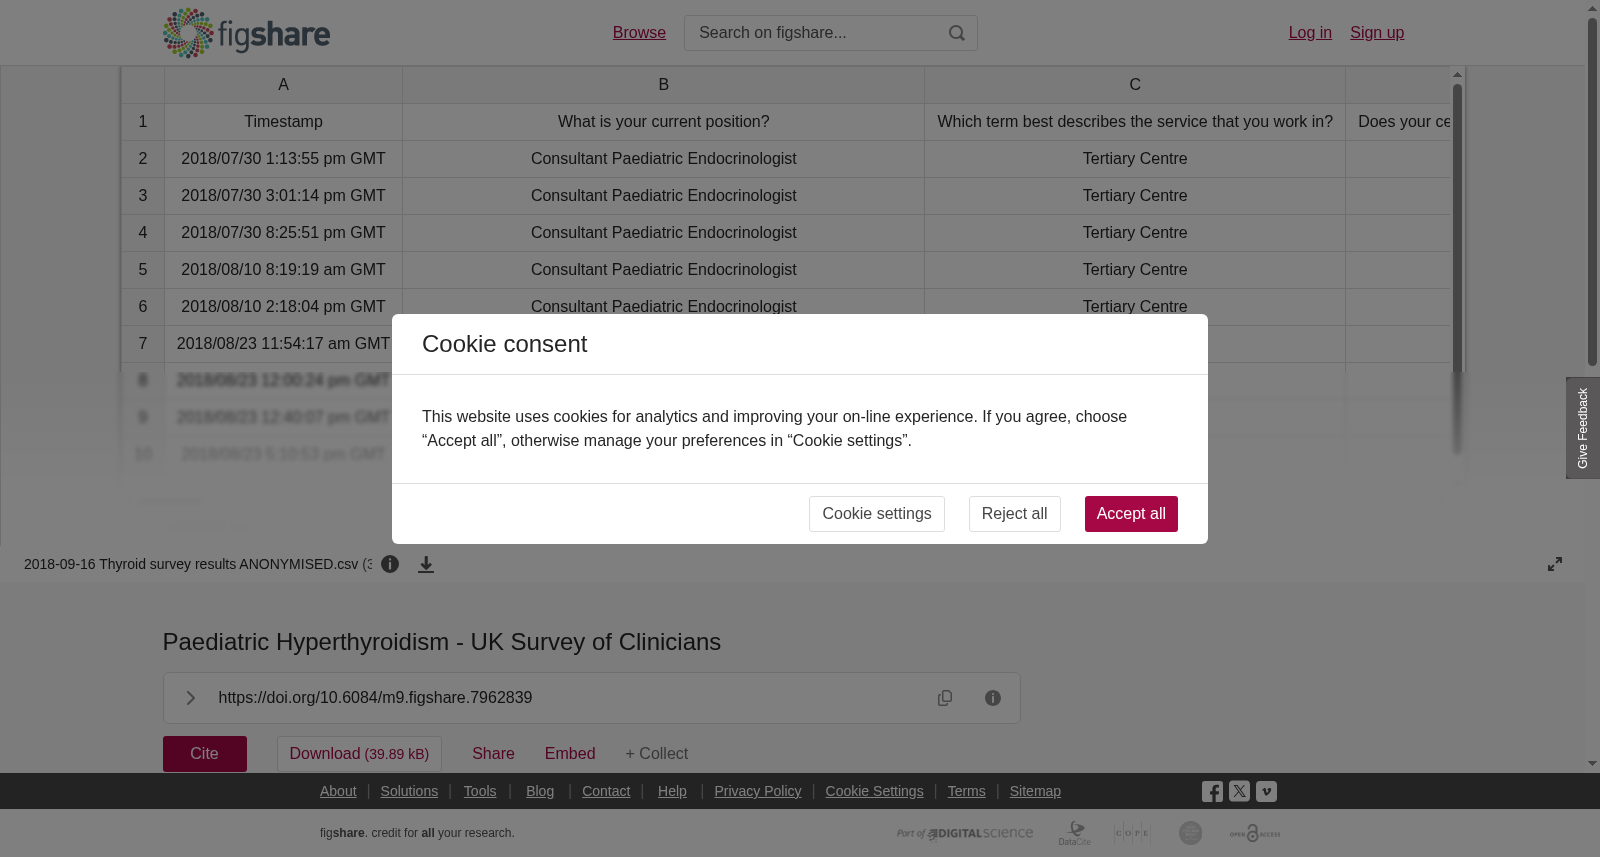
Task: Reject all cookies
Action: [x=1014, y=514]
